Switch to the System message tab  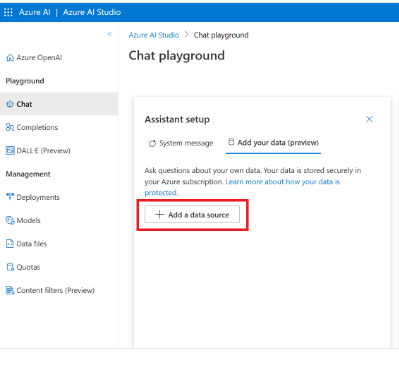tap(181, 143)
